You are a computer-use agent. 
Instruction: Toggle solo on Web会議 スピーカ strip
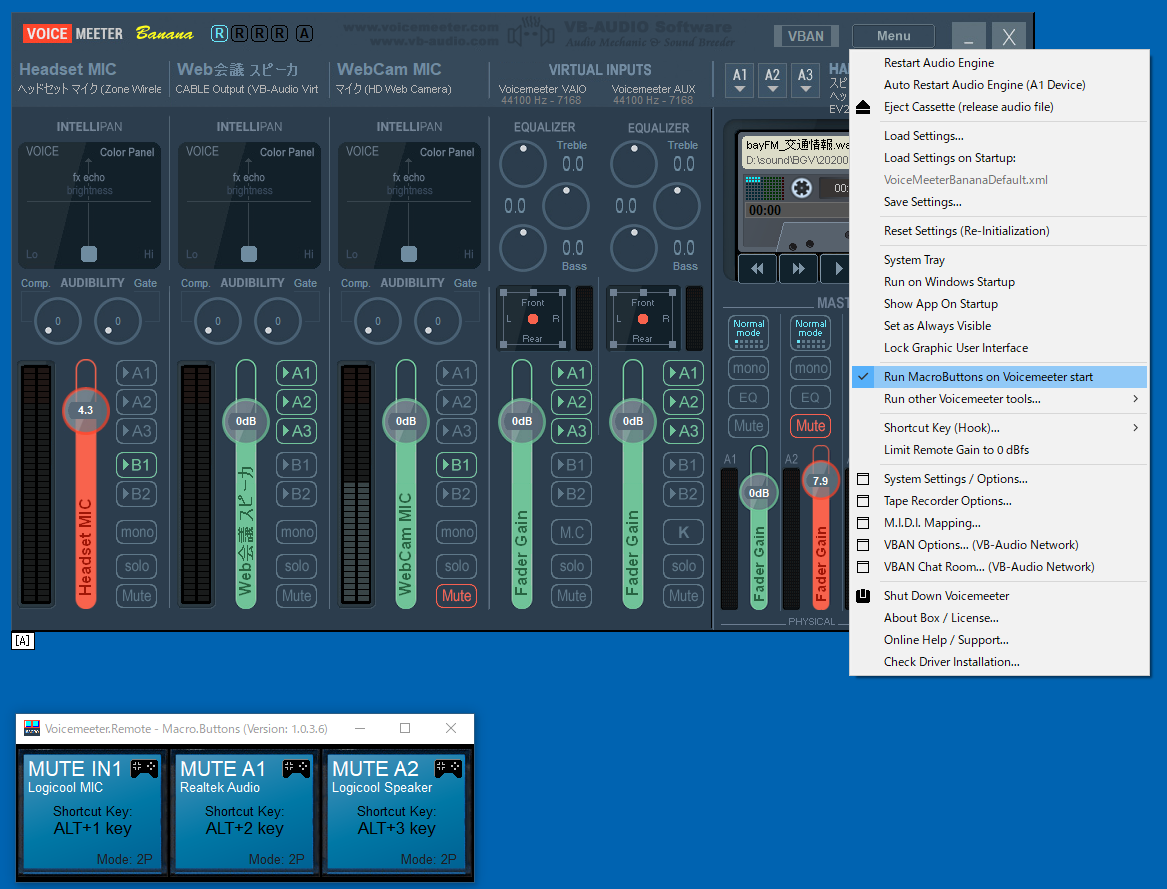click(297, 566)
